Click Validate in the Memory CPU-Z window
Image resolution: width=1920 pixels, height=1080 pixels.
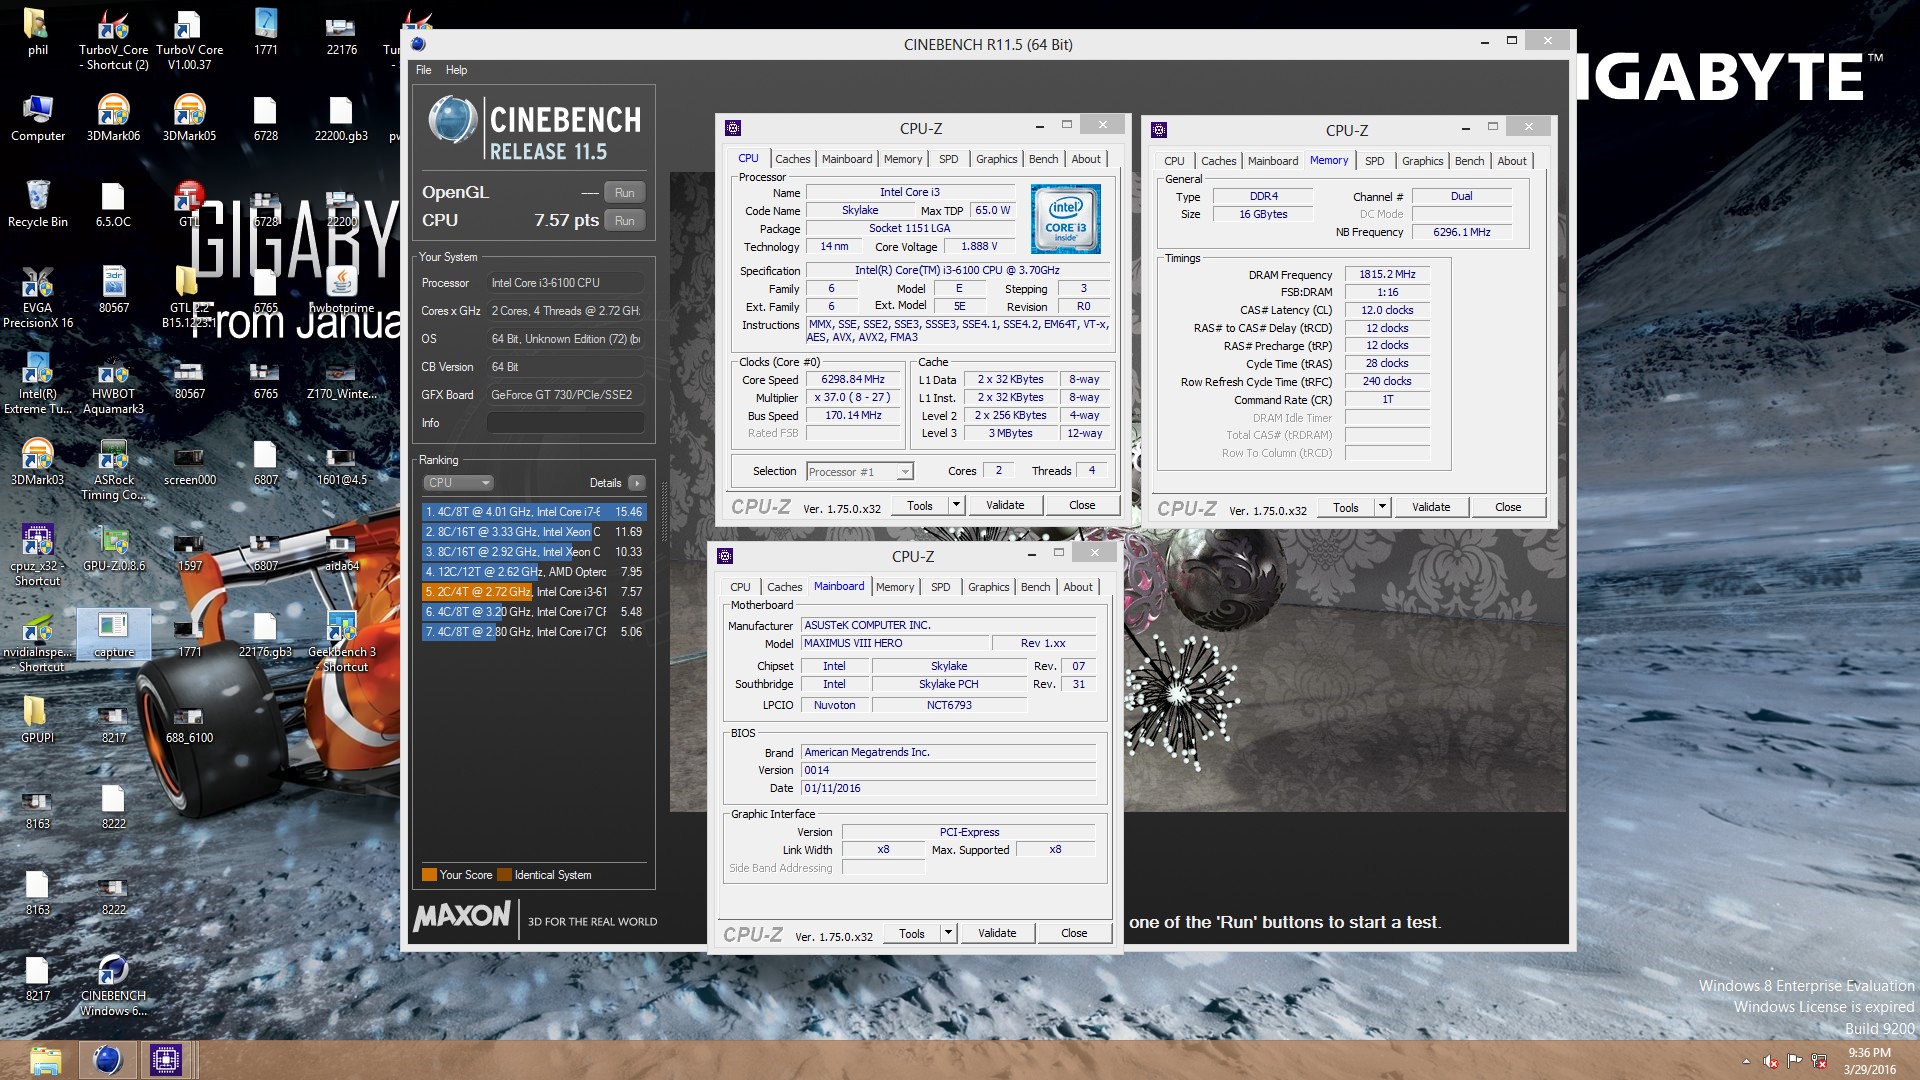click(1431, 507)
